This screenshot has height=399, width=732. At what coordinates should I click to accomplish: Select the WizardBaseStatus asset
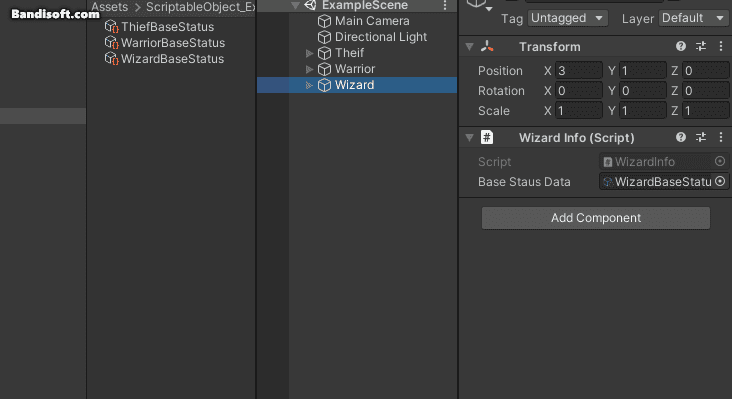[172, 59]
